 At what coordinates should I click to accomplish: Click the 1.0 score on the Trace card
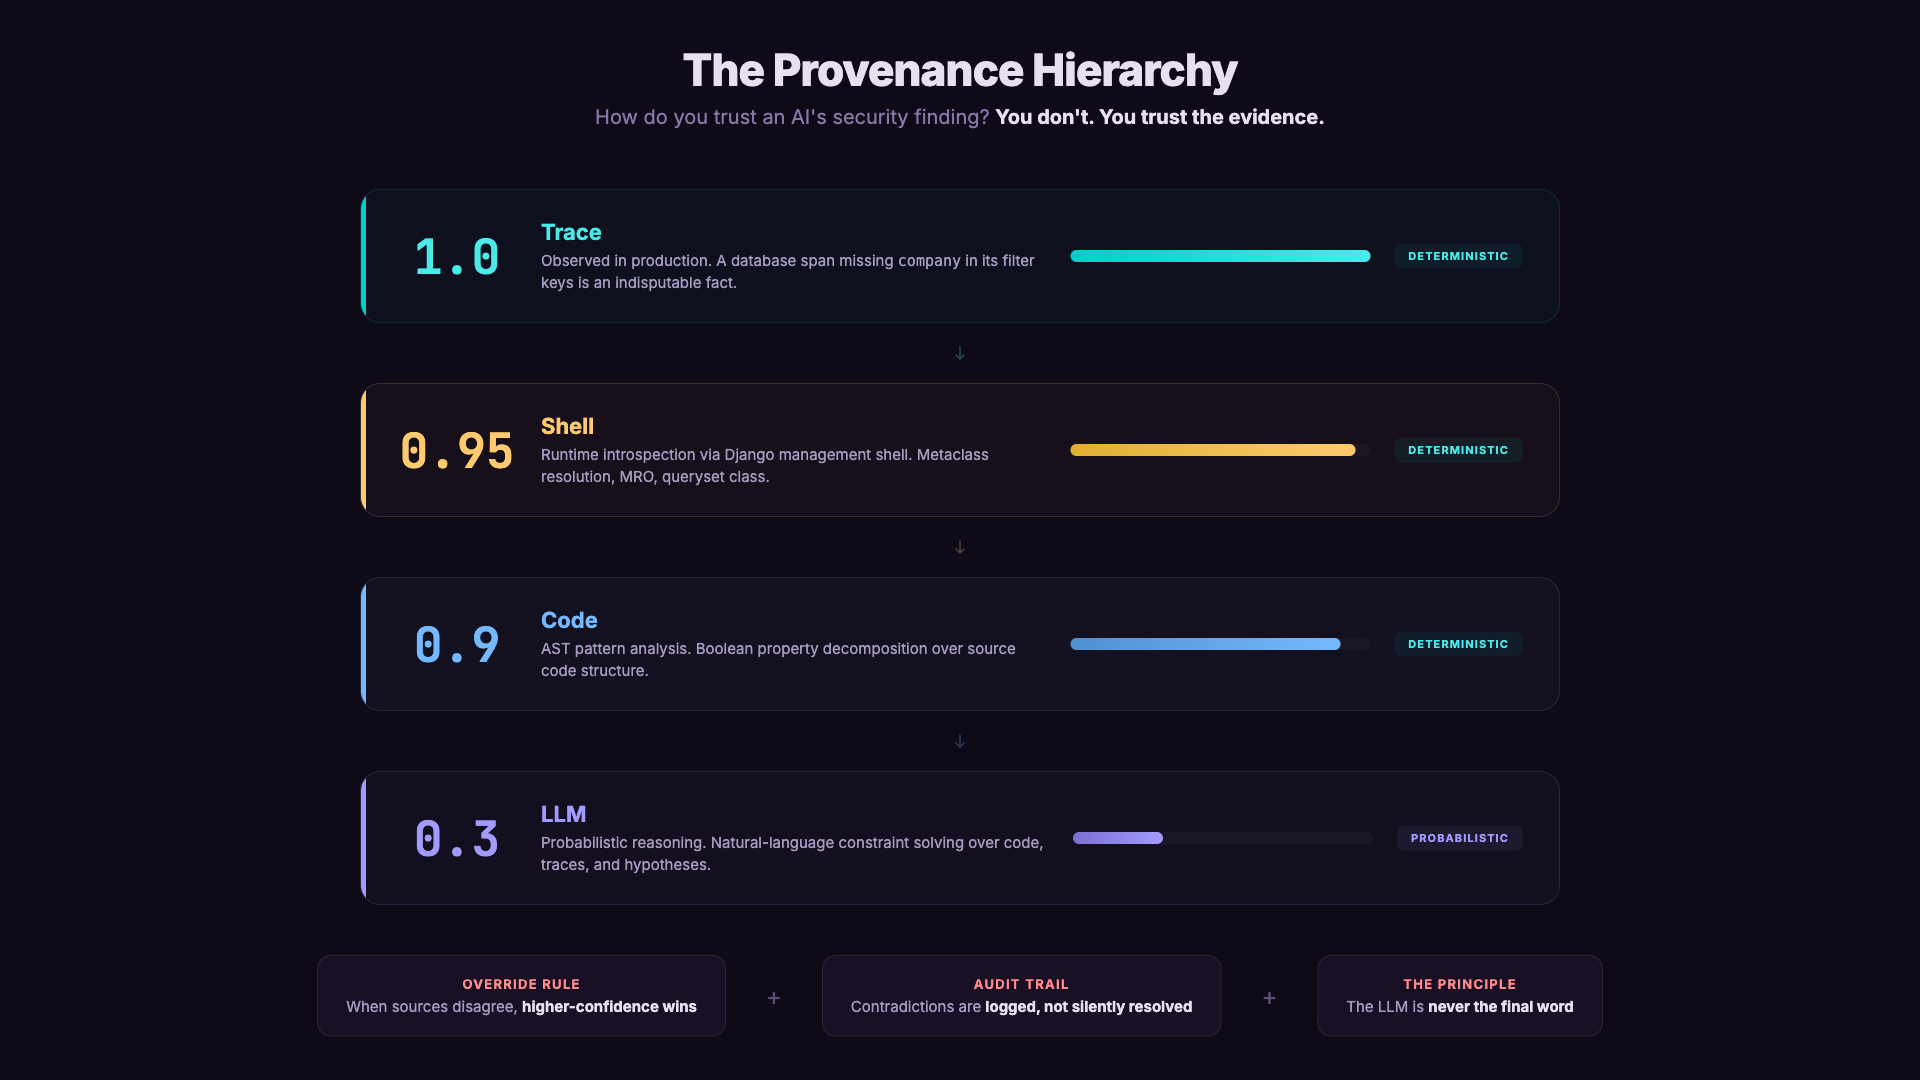[x=456, y=257]
